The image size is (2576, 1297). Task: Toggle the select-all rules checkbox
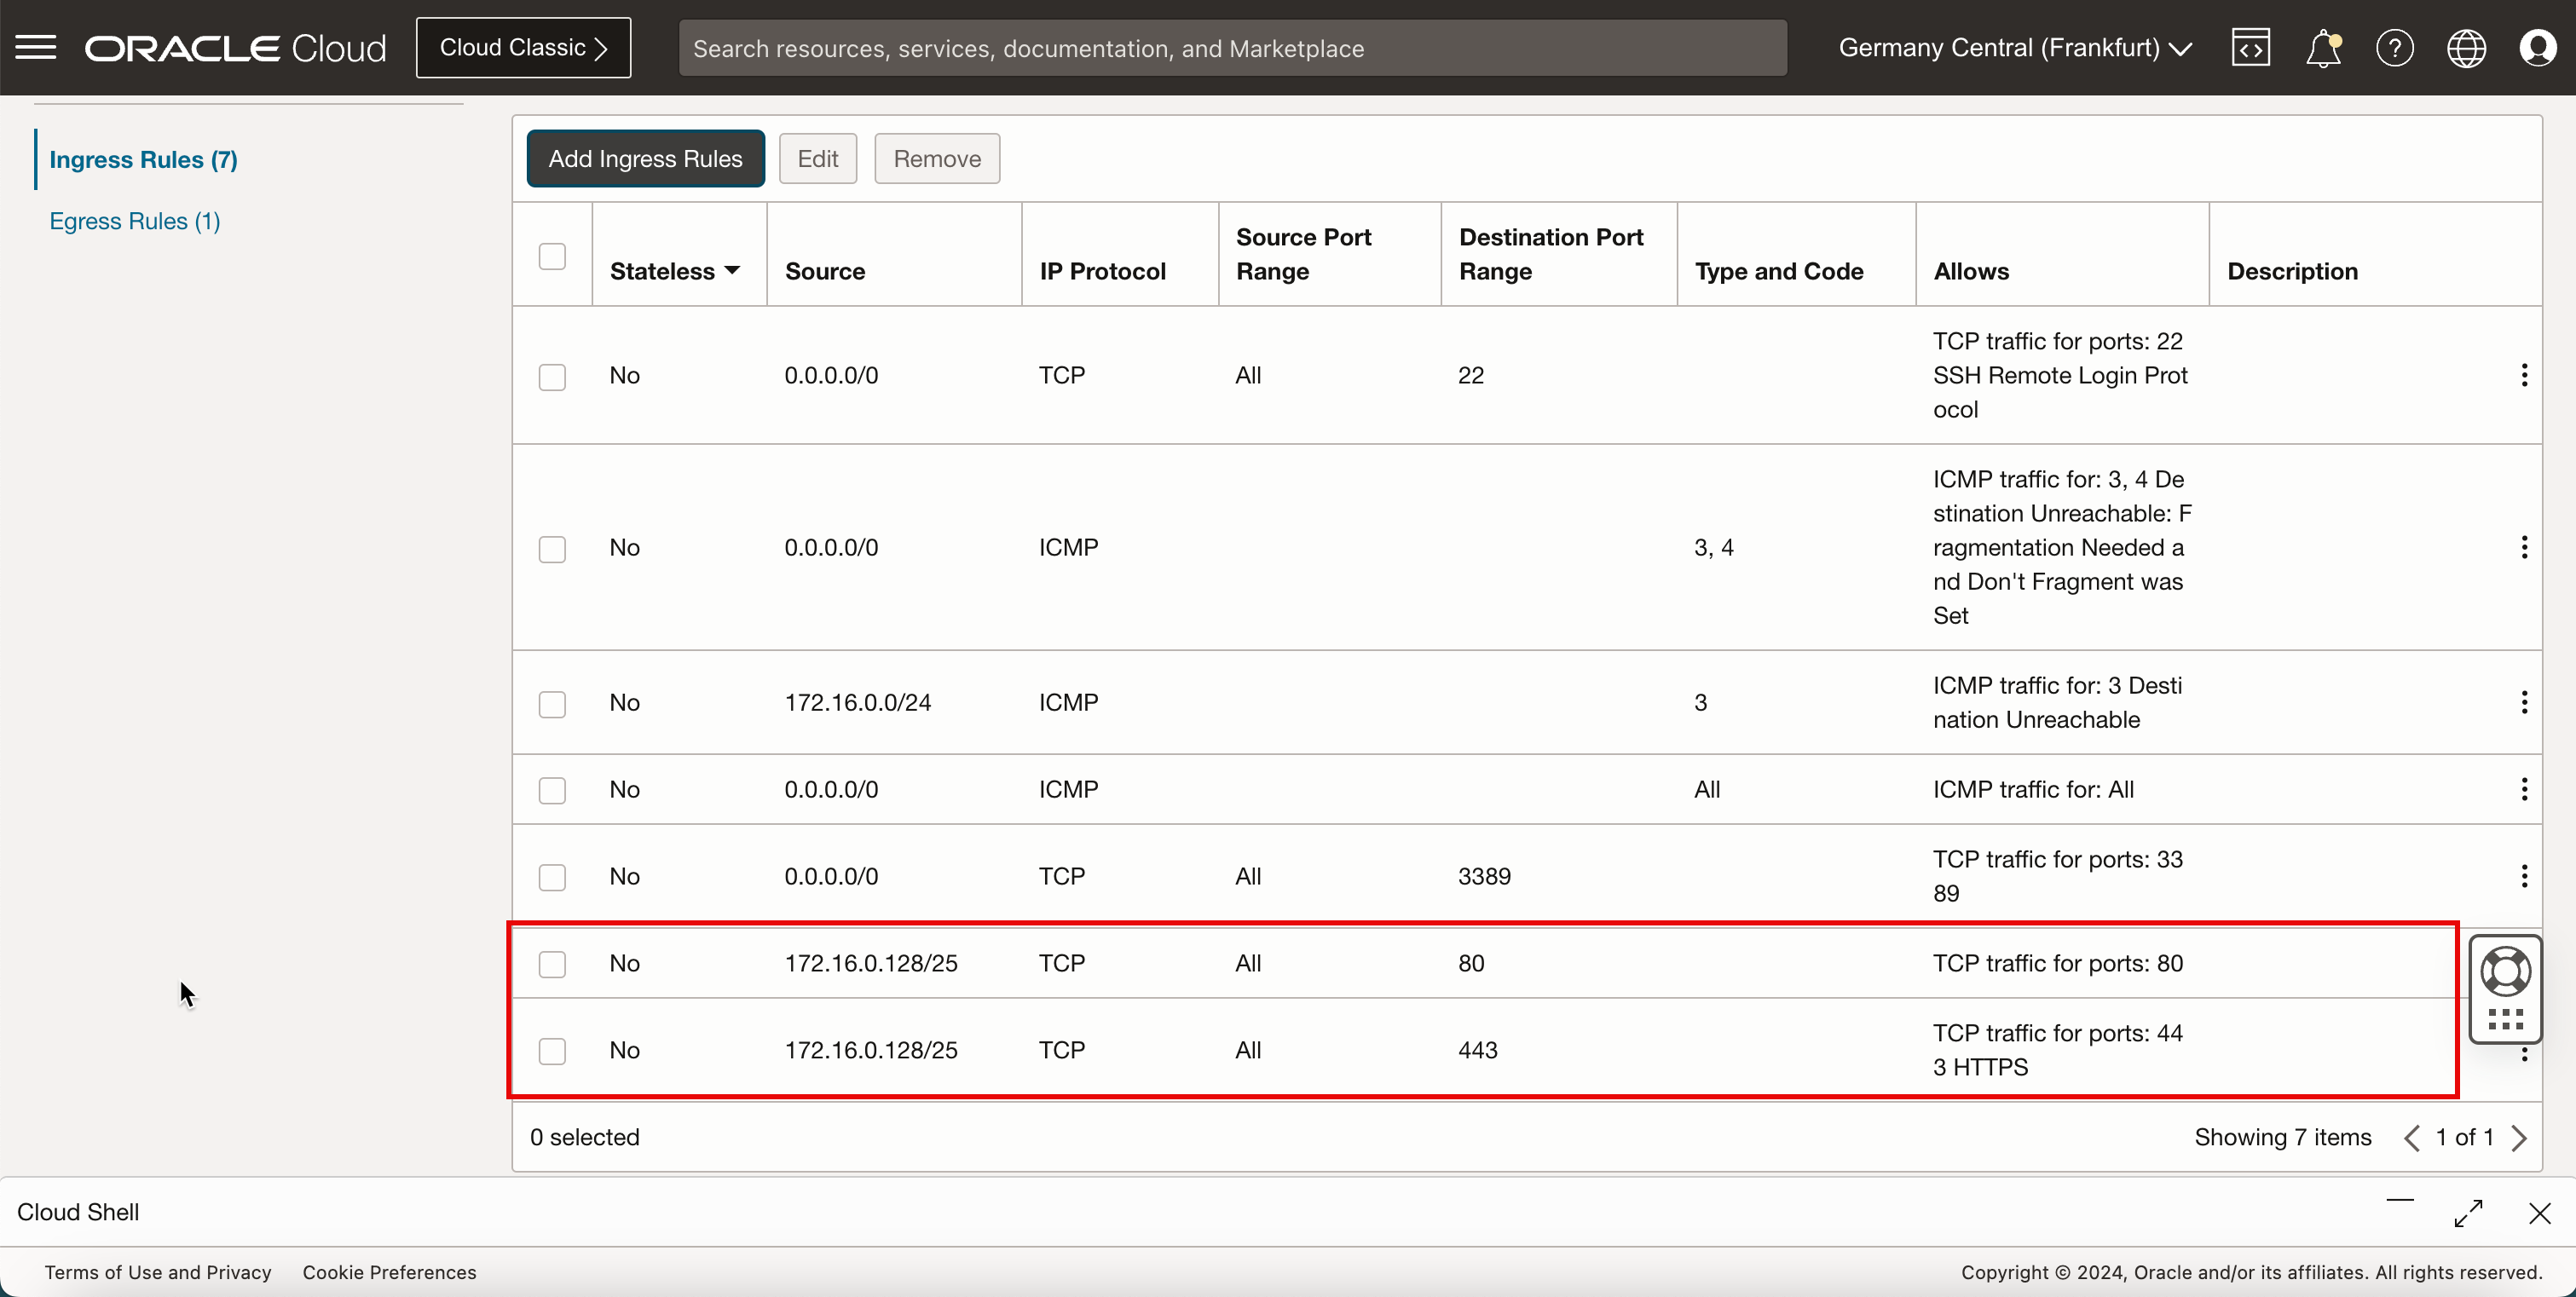pyautogui.click(x=552, y=256)
